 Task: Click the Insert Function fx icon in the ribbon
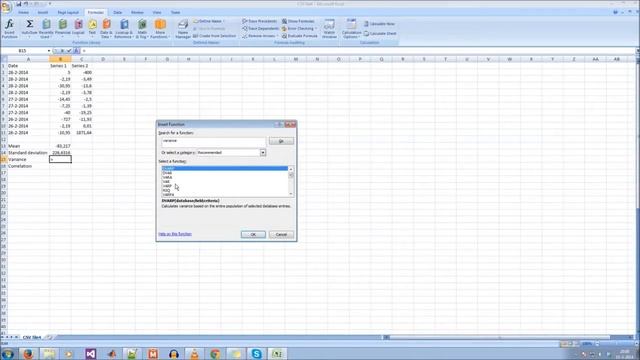9,29
